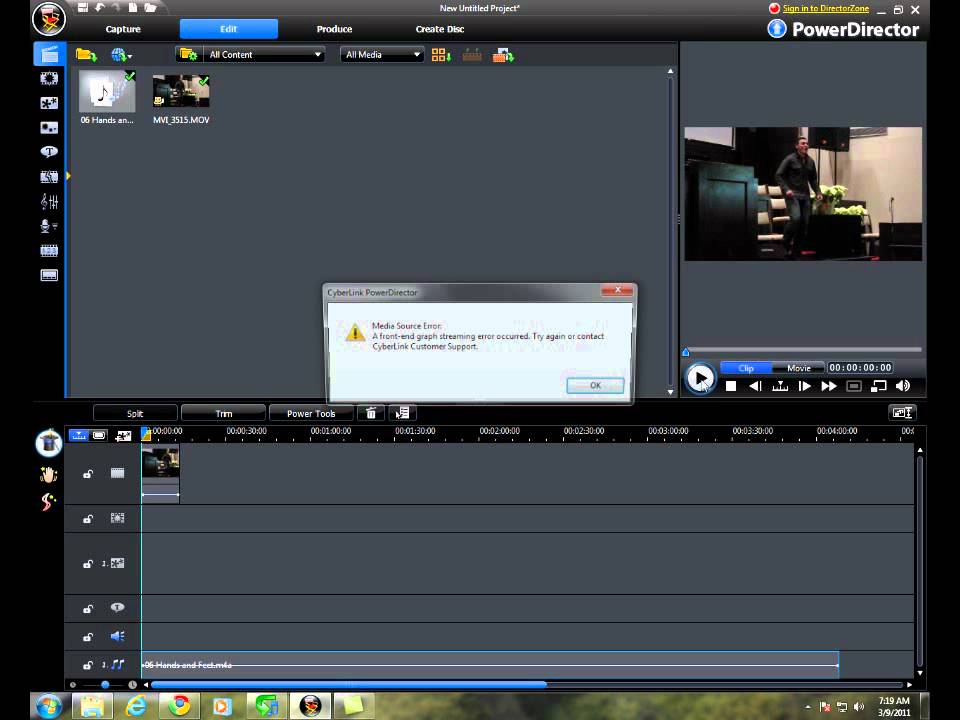The height and width of the screenshot is (720, 960).
Task: Open the download media globe dropdown
Action: pos(121,55)
